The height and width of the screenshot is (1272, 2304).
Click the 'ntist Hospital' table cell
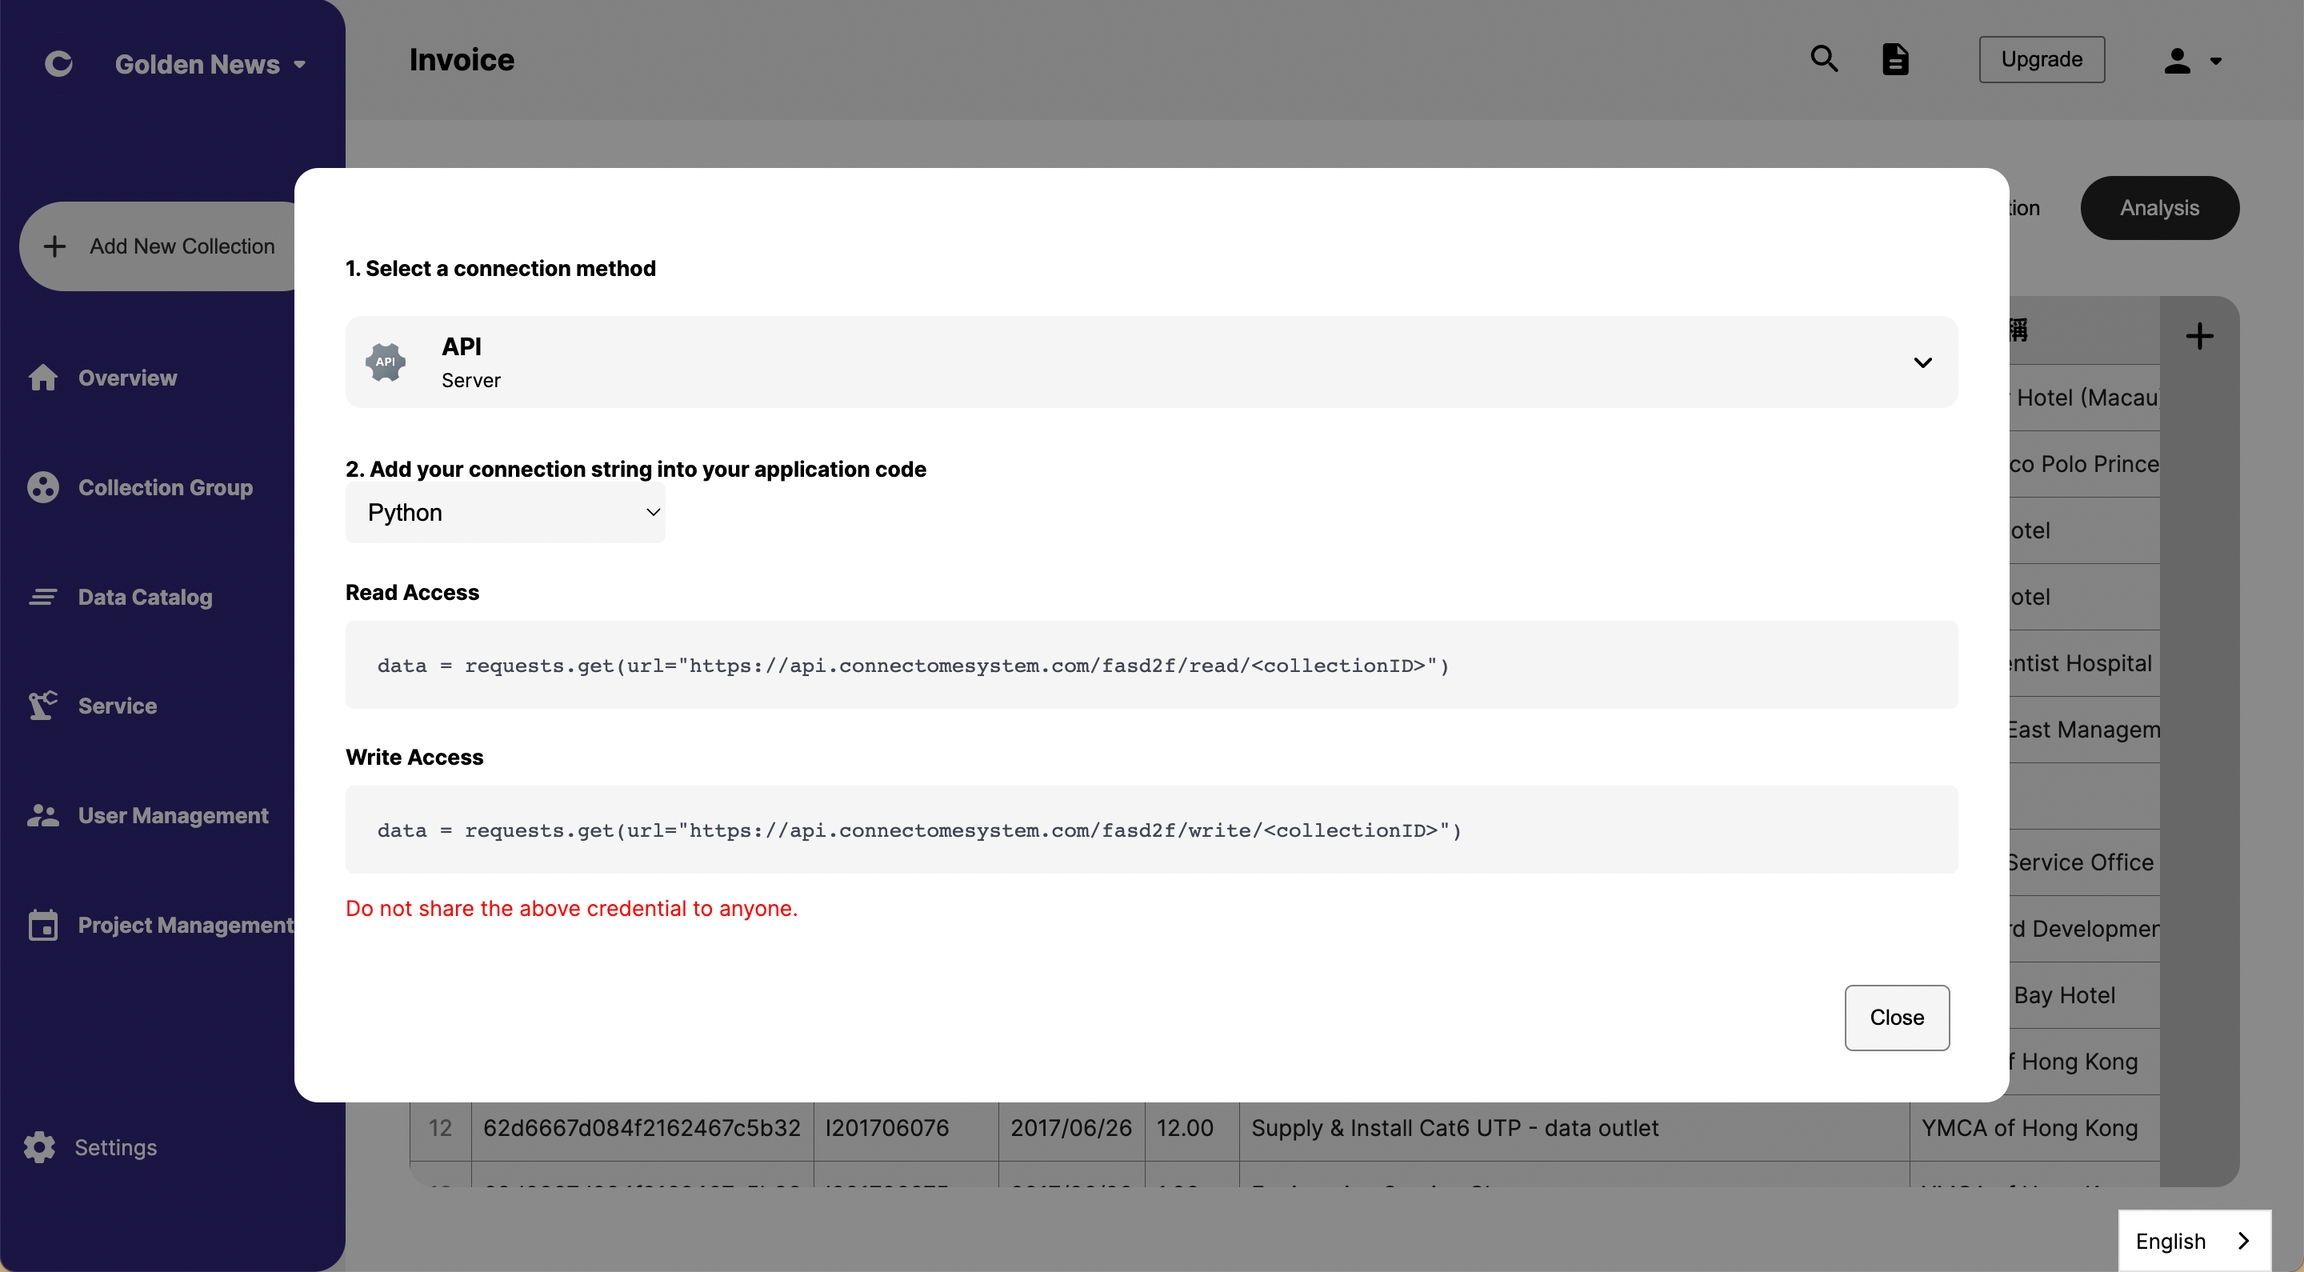pos(2084,663)
